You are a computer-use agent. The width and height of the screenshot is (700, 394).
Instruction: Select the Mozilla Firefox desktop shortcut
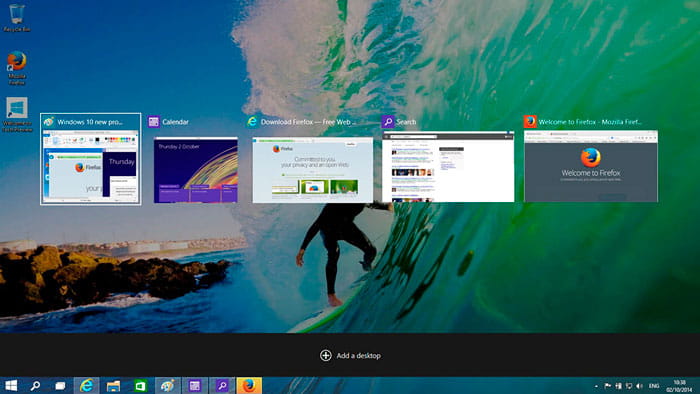[x=17, y=68]
